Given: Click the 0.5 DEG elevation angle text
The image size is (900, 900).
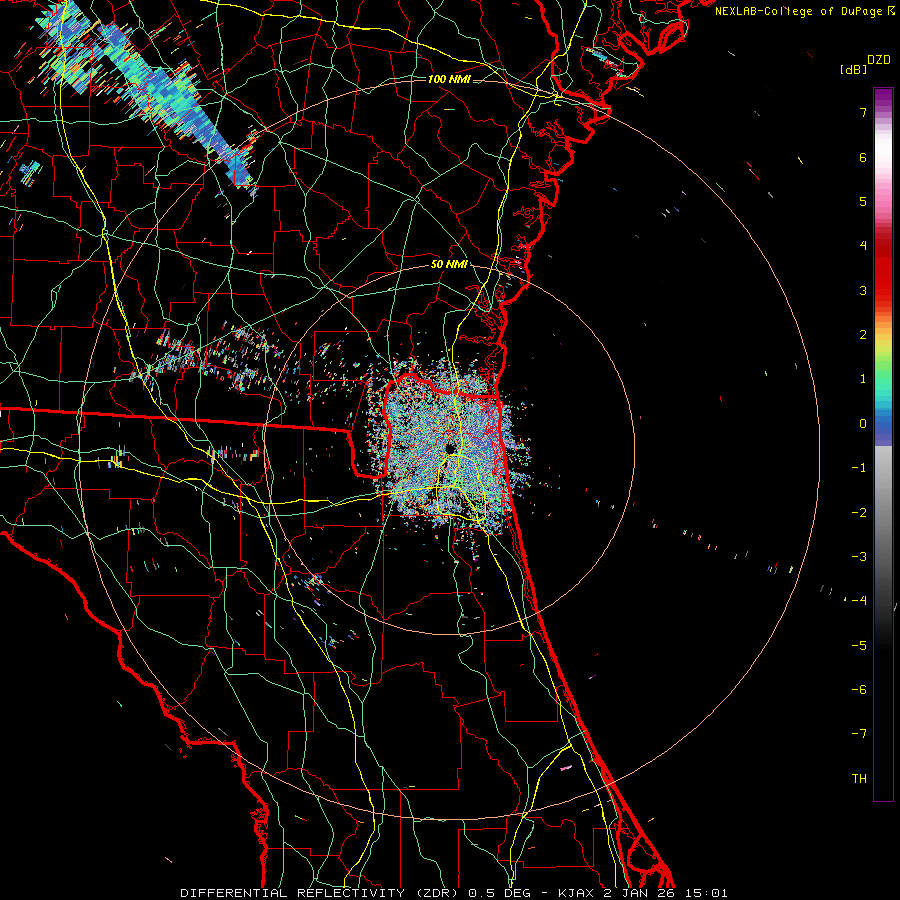Looking at the screenshot, I should tap(500, 893).
